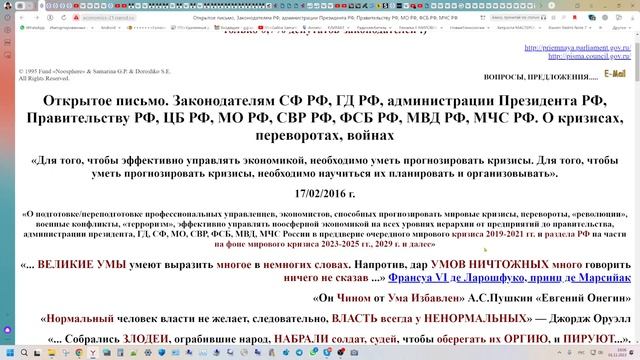This screenshot has width=640, height=360.
Task: Show hidden system tray icons
Action: coord(559,353)
